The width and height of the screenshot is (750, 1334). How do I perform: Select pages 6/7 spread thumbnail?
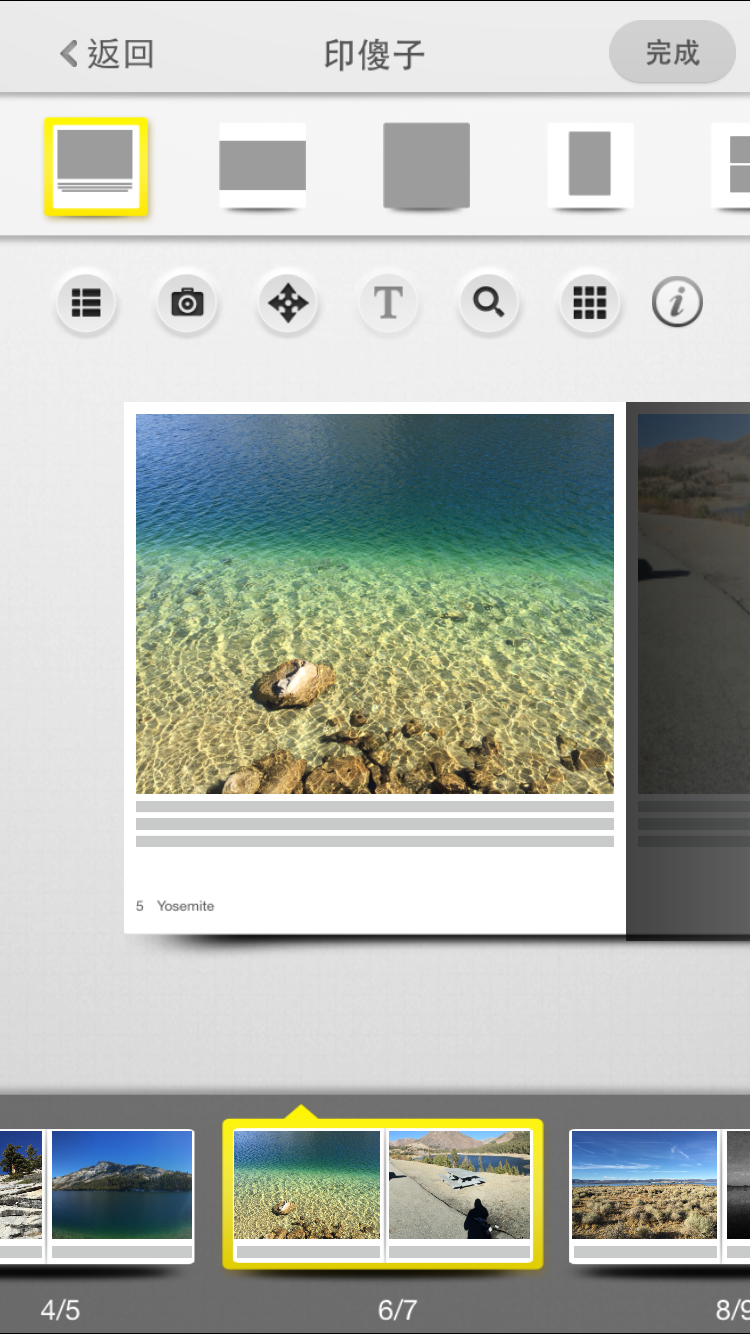(382, 1194)
